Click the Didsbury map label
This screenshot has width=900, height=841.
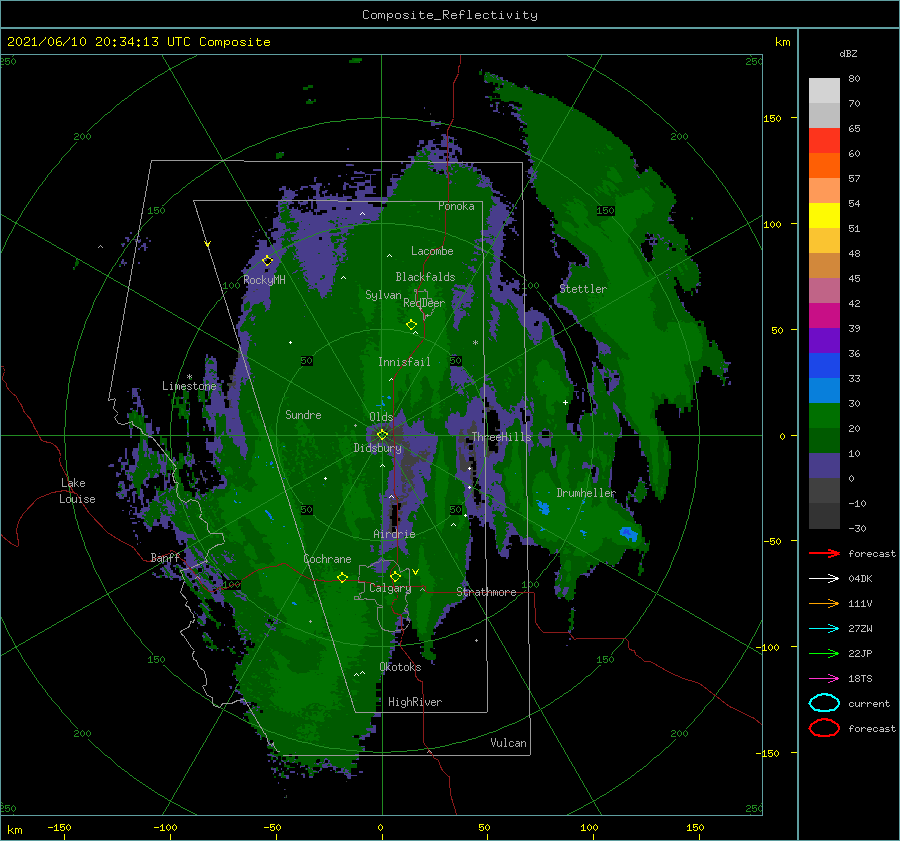point(378,448)
